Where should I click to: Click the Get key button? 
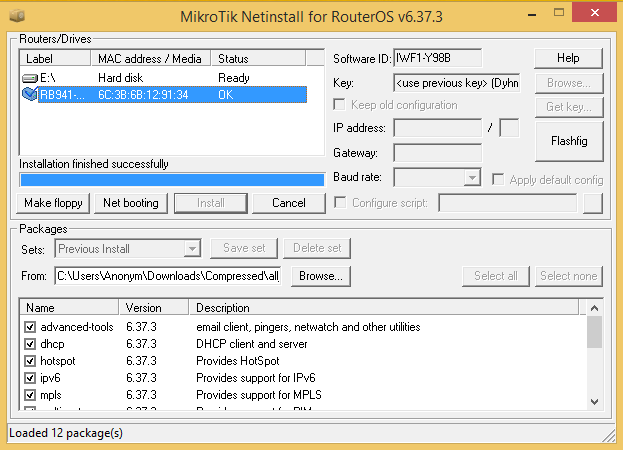tap(569, 107)
